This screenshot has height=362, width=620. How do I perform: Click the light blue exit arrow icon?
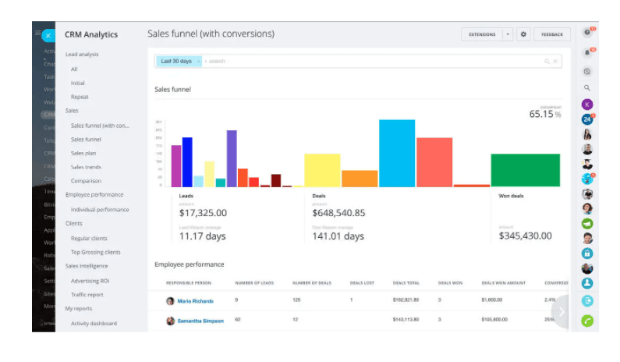coord(587,301)
